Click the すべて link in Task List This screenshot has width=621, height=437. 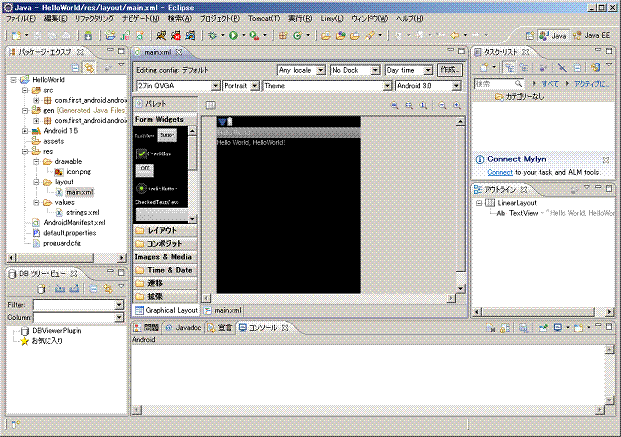[x=550, y=84]
